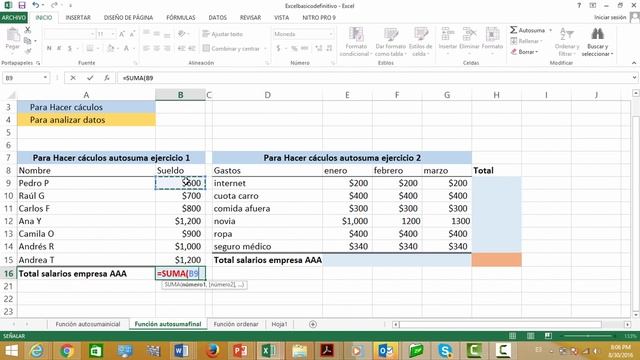Image resolution: width=640 pixels, height=360 pixels.
Task: Expand the Autosuma dropdown arrow
Action: coord(550,31)
